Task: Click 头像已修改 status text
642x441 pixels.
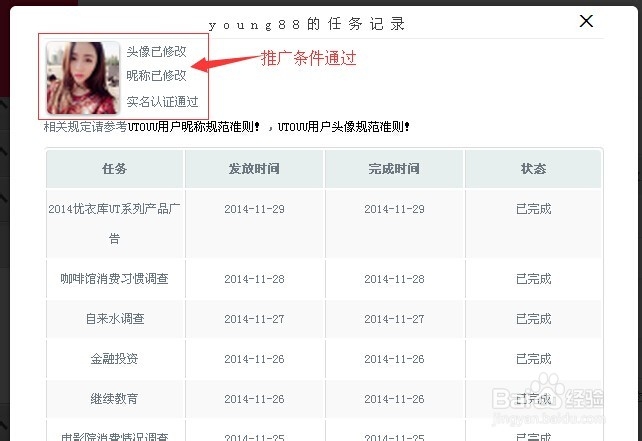Action: click(156, 52)
